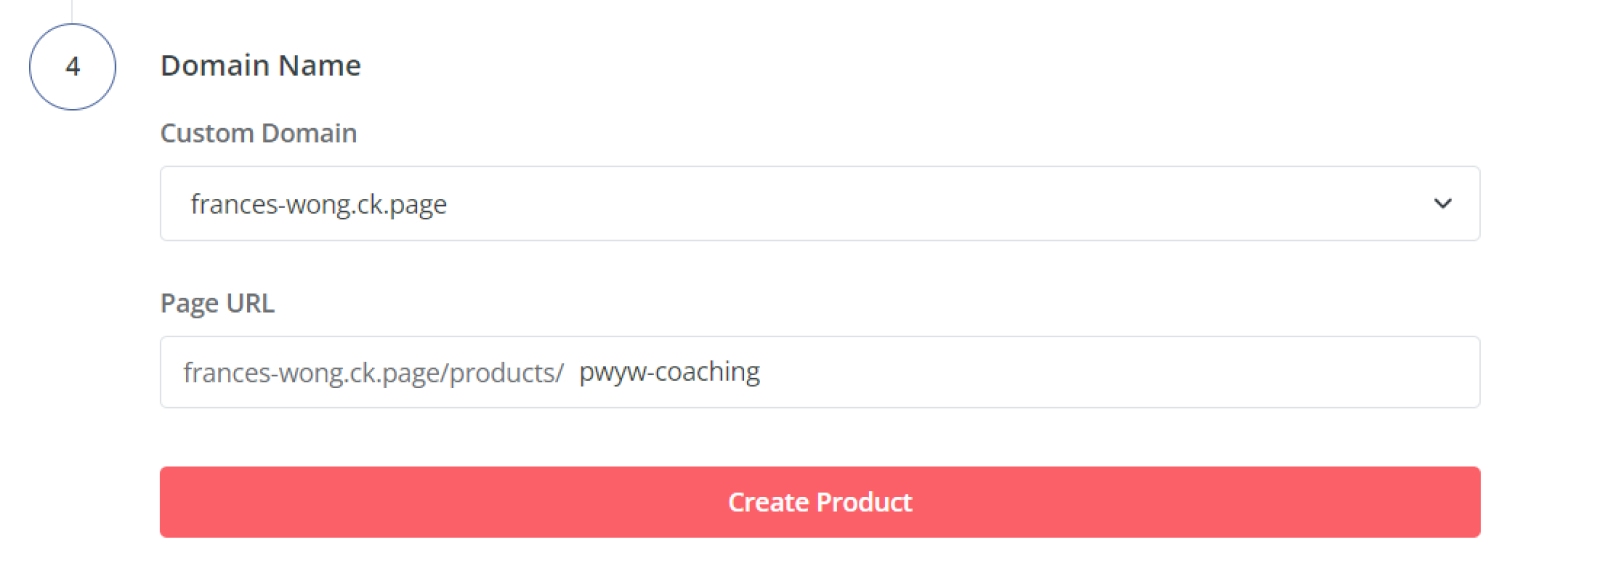1600x584 pixels.
Task: Click middle of Custom Domain select box
Action: [820, 204]
